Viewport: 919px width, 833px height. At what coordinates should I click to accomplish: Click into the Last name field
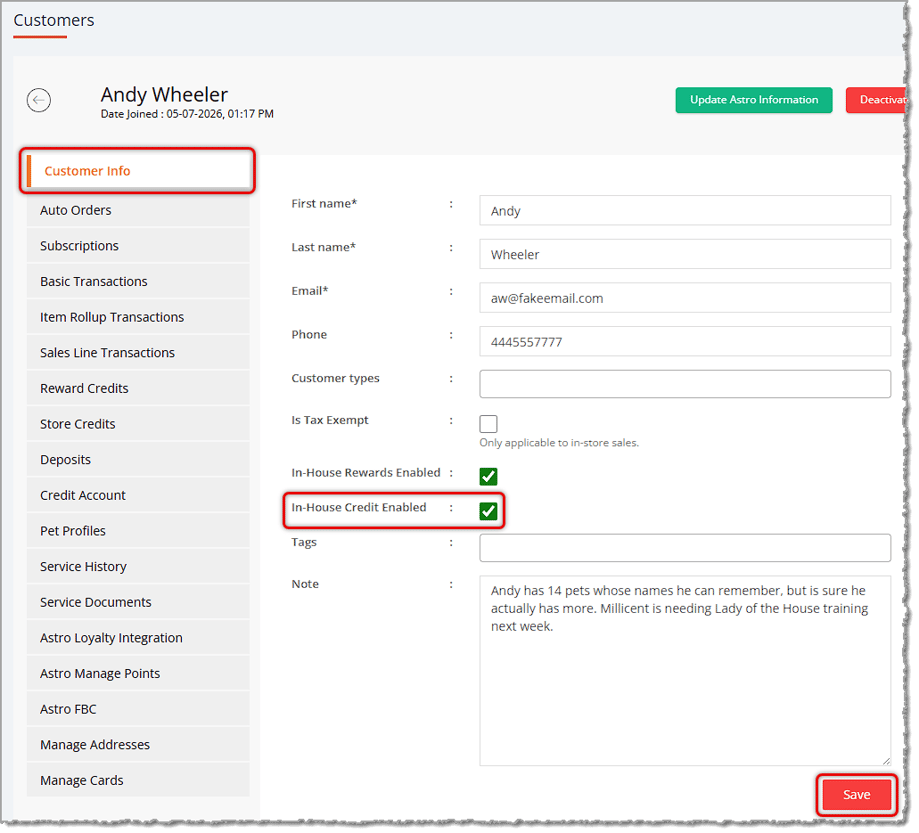[685, 254]
